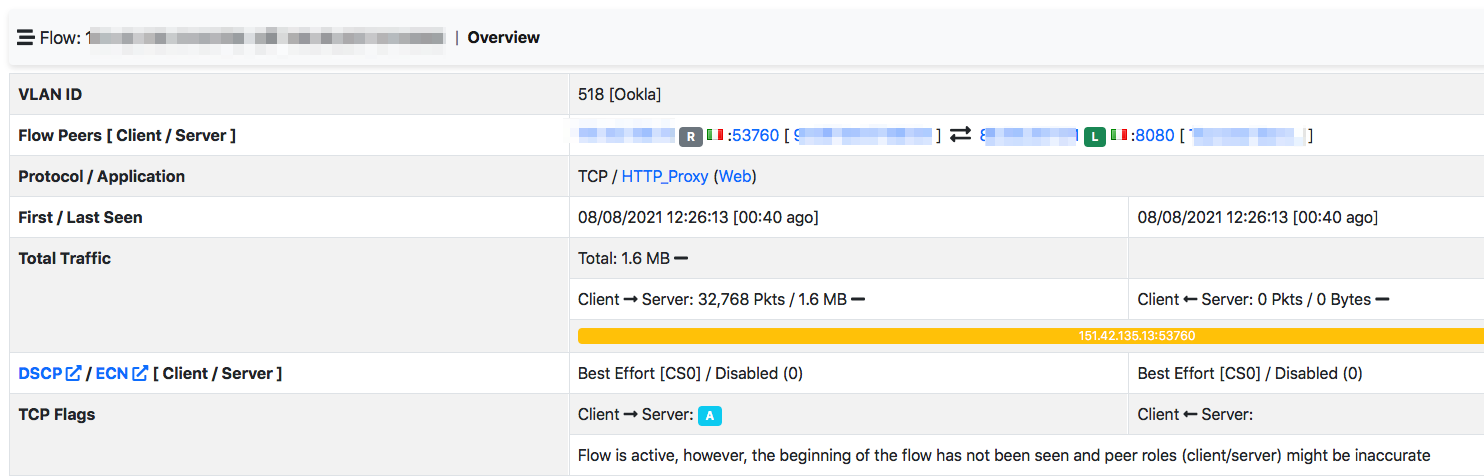Click the Italian flag next to port 53760
Image resolution: width=1484 pixels, height=476 pixels.
[x=715, y=135]
